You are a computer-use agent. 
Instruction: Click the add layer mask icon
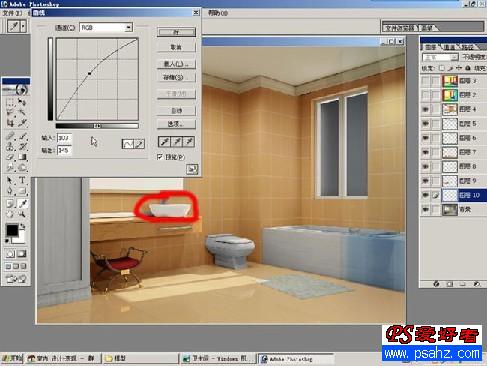pyautogui.click(x=449, y=284)
